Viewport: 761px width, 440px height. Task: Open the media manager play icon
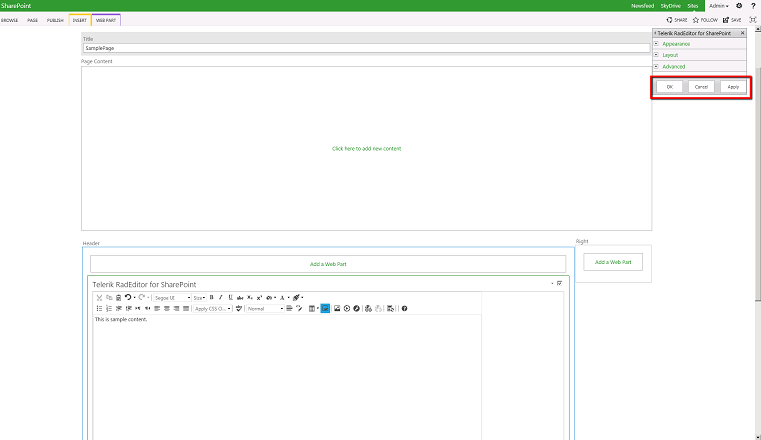click(347, 309)
